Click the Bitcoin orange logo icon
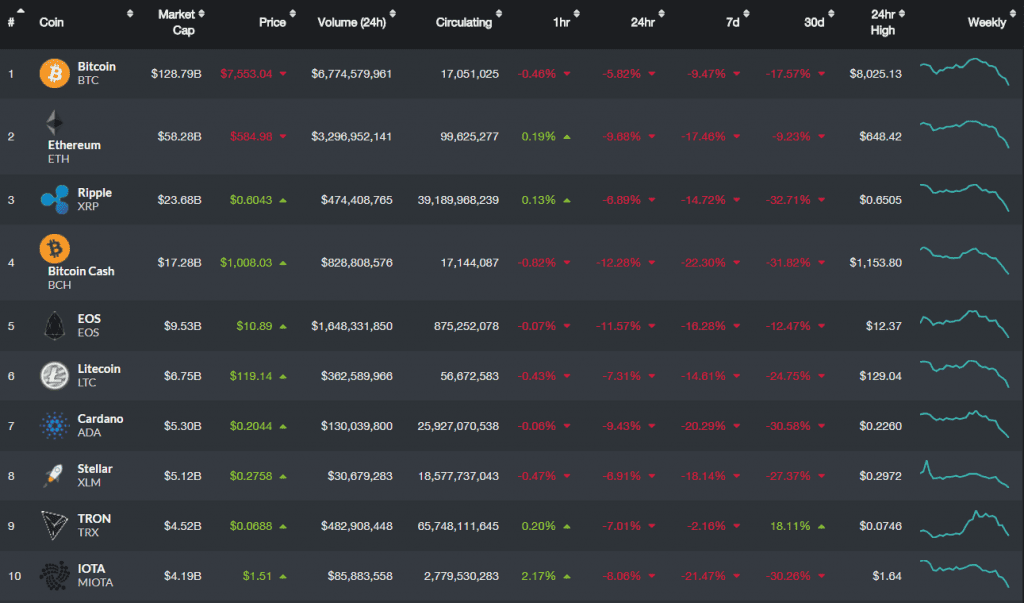Viewport: 1024px width, 603px height. [x=54, y=73]
